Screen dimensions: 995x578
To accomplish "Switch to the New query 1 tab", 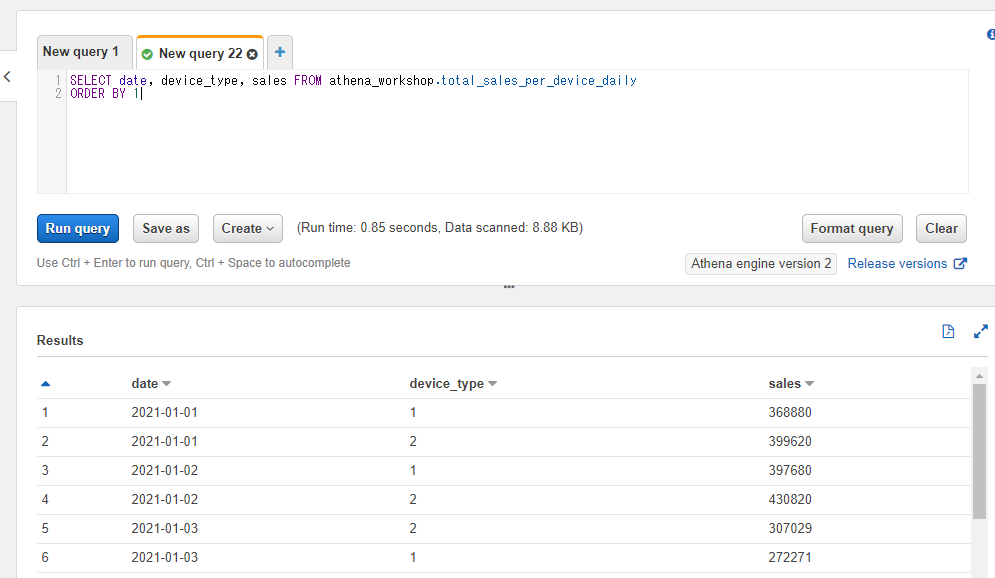I will pos(81,52).
